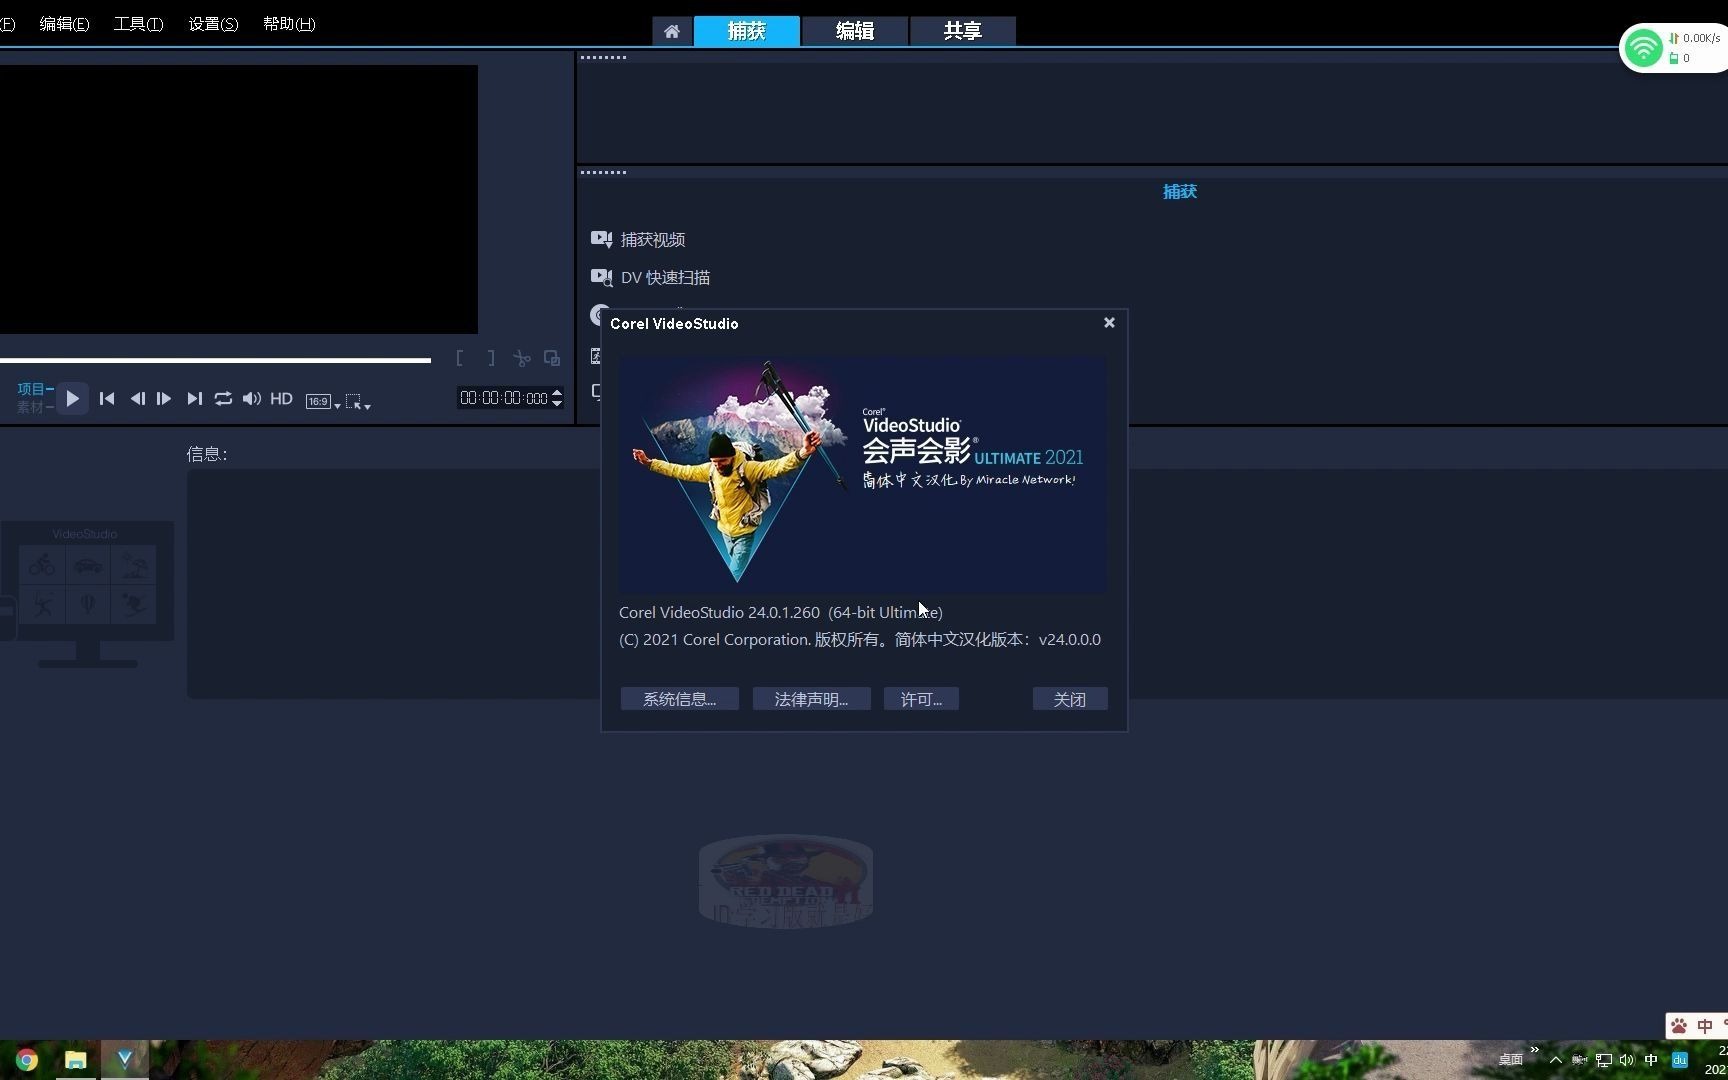Click the speaker volume tray icon
The image size is (1728, 1080).
tap(1627, 1060)
